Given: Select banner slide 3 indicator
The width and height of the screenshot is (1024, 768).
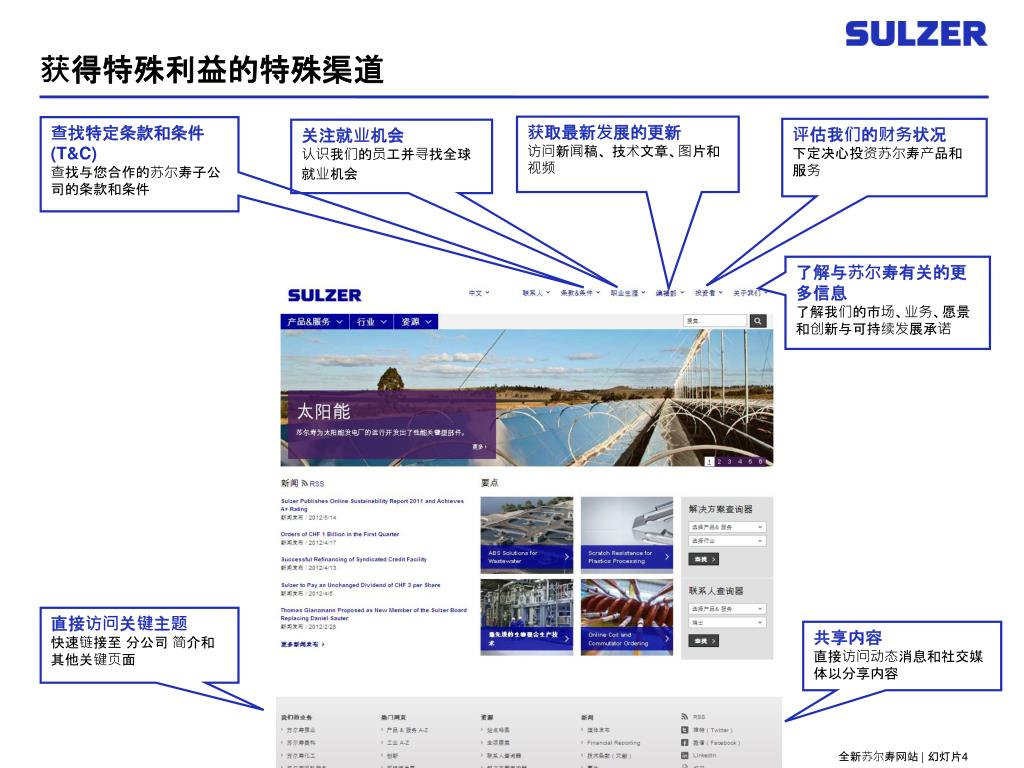Looking at the screenshot, I should point(729,461).
